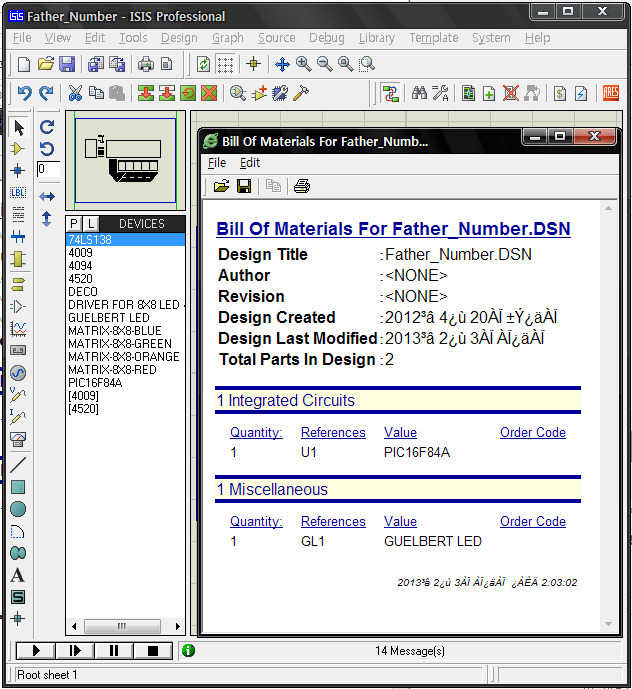This screenshot has width=632, height=689.
Task: Save the design with the blue floppy icon
Action: 67,64
